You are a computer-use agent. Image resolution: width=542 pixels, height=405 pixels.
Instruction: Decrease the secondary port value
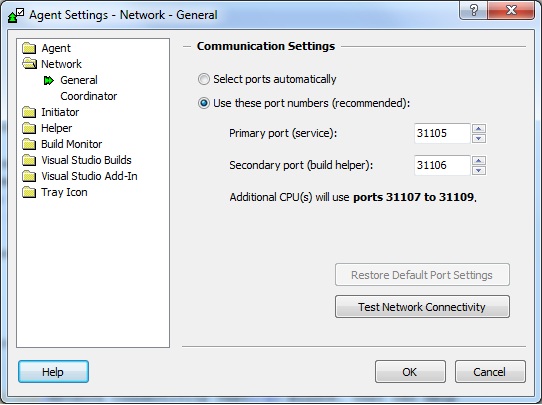(479, 170)
